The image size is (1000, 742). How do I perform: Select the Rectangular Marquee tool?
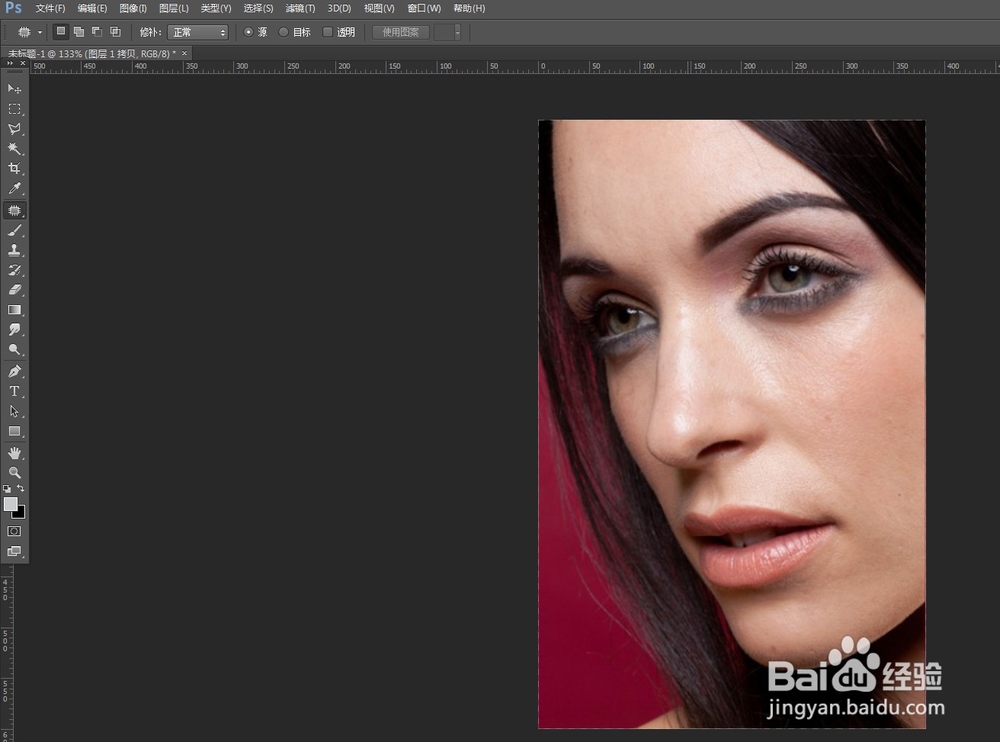(x=14, y=109)
